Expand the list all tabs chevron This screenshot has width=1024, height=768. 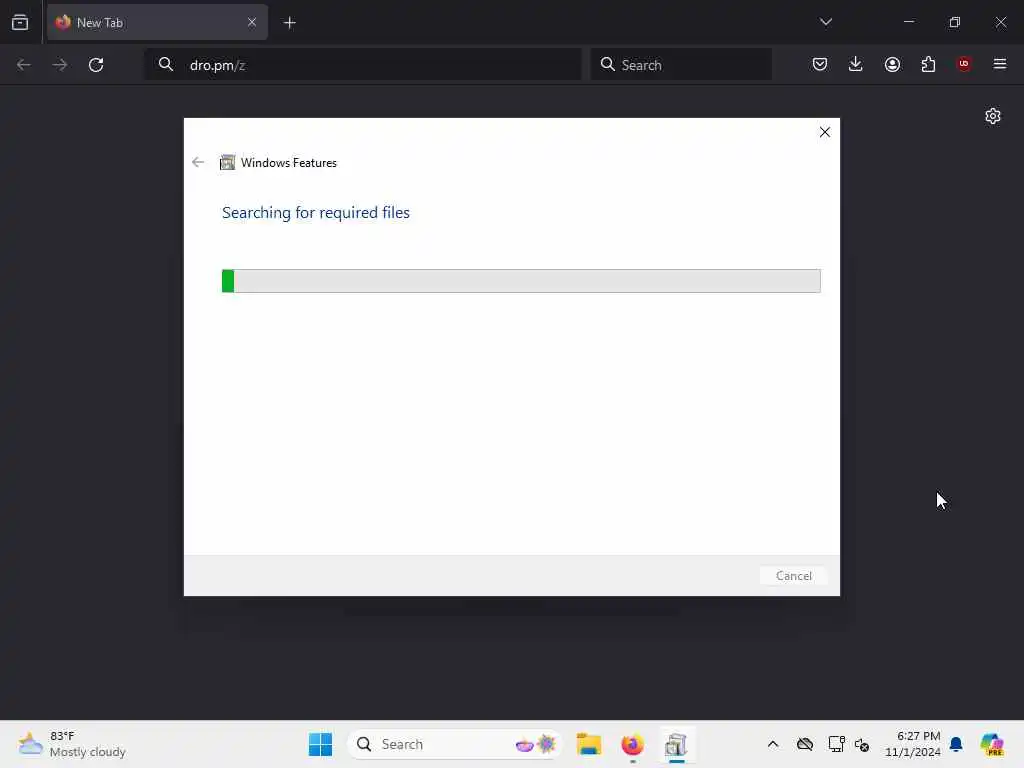(x=825, y=22)
